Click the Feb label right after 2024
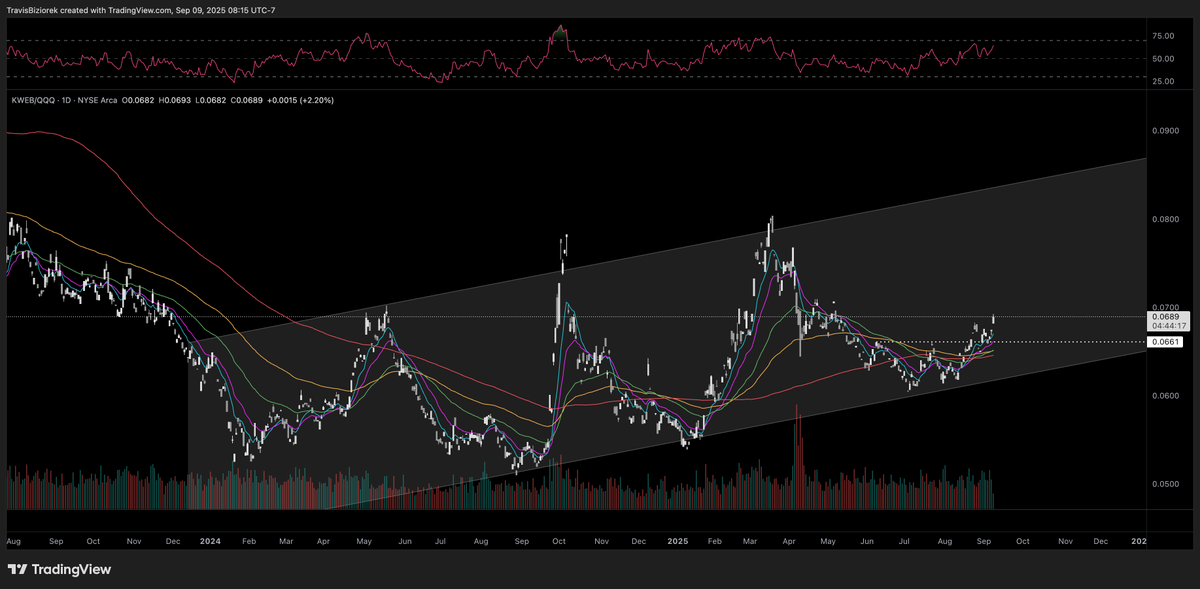1200x589 pixels. 248,540
